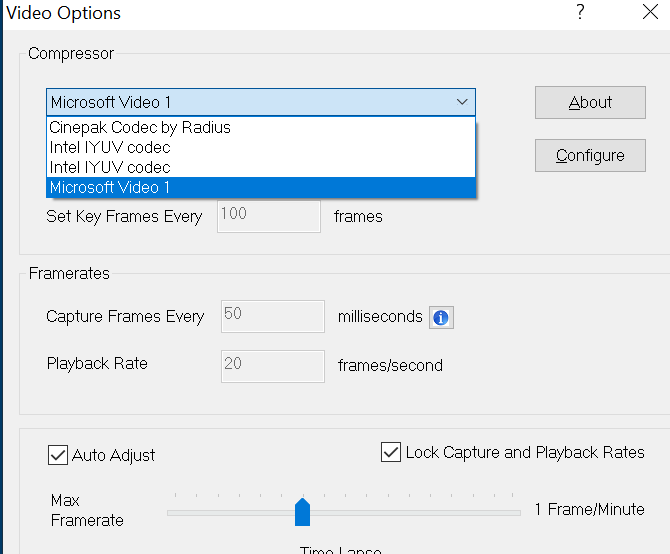670x554 pixels.
Task: Select Cinepak Codec by Radius option
Action: [x=261, y=127]
